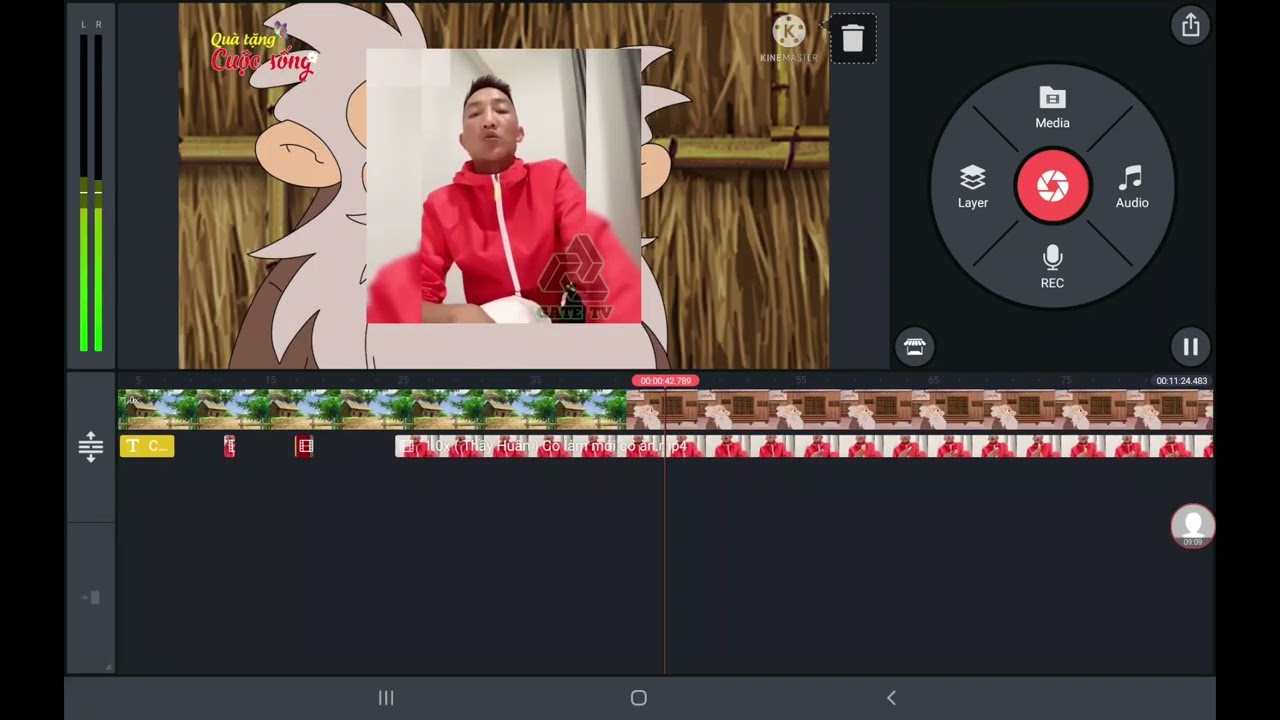The image size is (1280, 720).
Task: Tap the red camera shutter button
Action: (1052, 186)
